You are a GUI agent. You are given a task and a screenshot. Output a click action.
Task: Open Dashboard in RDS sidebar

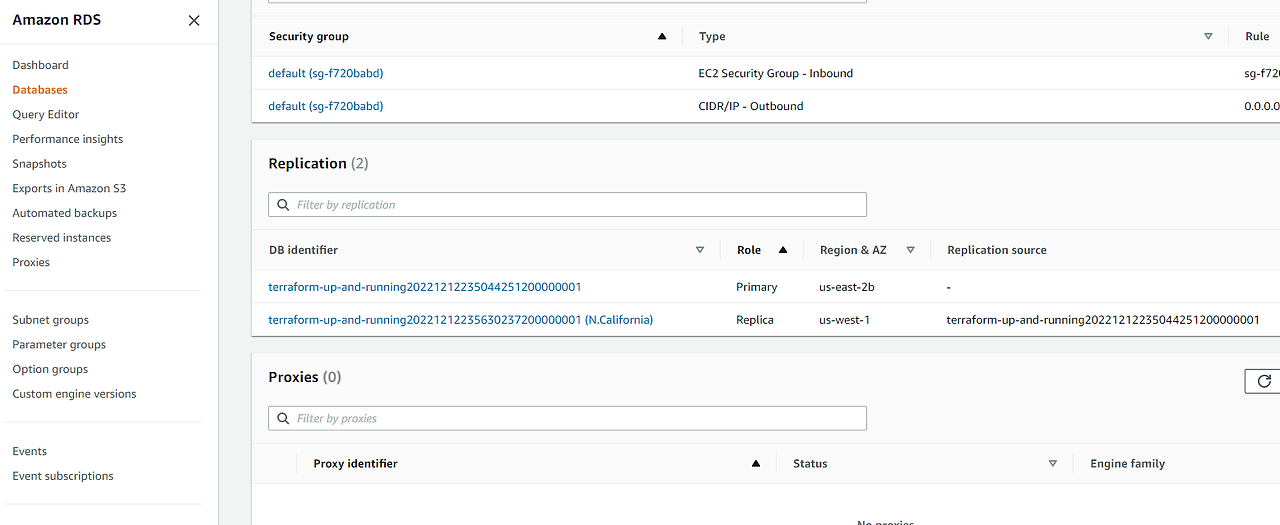40,65
